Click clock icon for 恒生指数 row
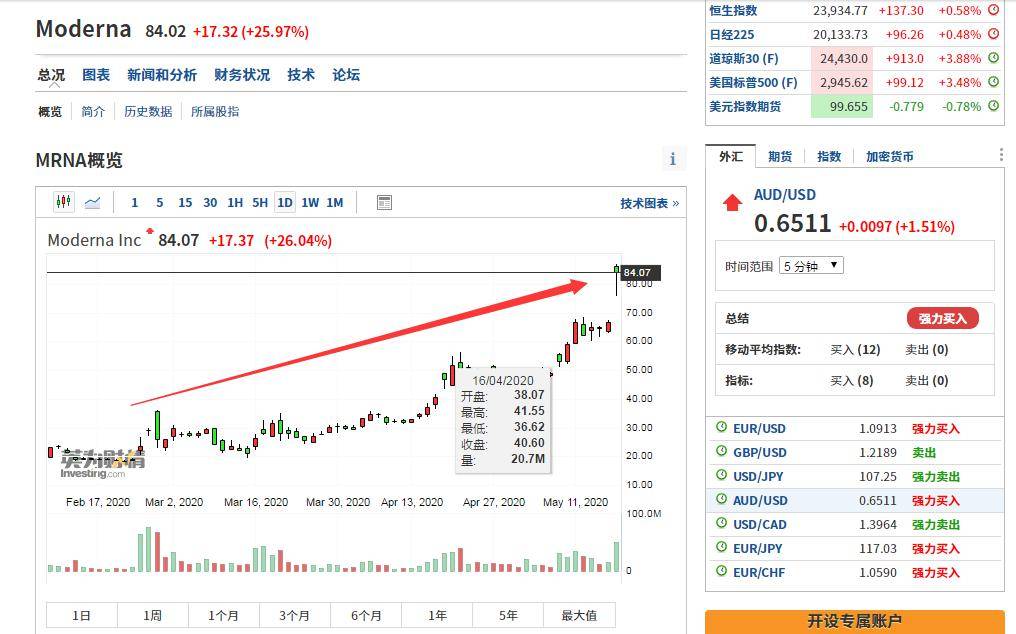This screenshot has width=1016, height=634. [x=993, y=10]
